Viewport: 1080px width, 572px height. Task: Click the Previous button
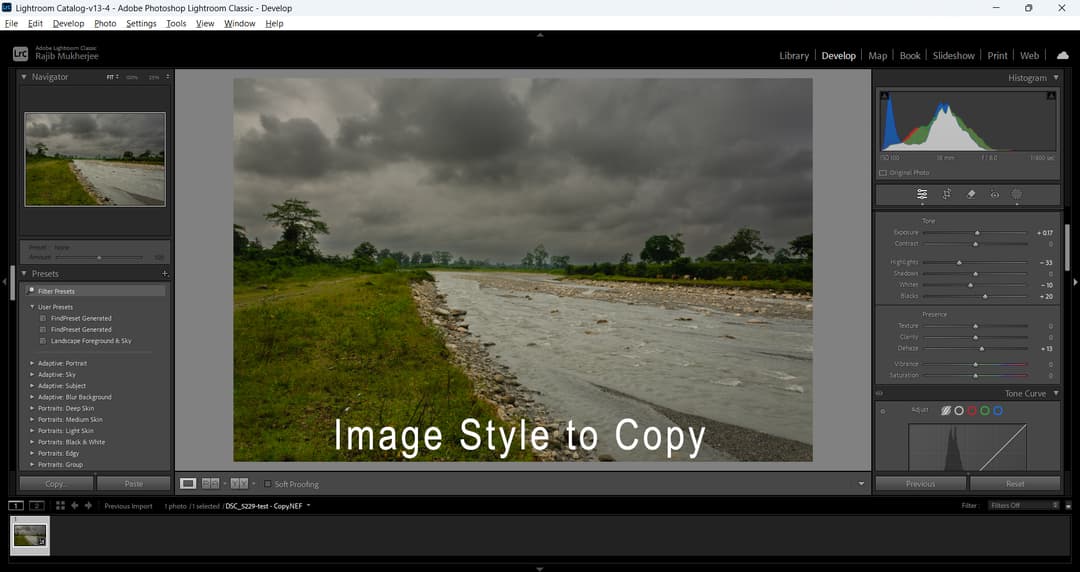point(920,484)
